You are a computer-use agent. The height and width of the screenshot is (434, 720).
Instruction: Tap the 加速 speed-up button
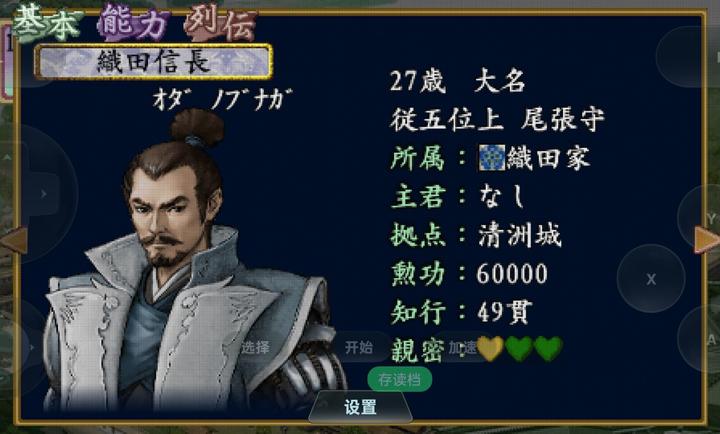tap(462, 348)
